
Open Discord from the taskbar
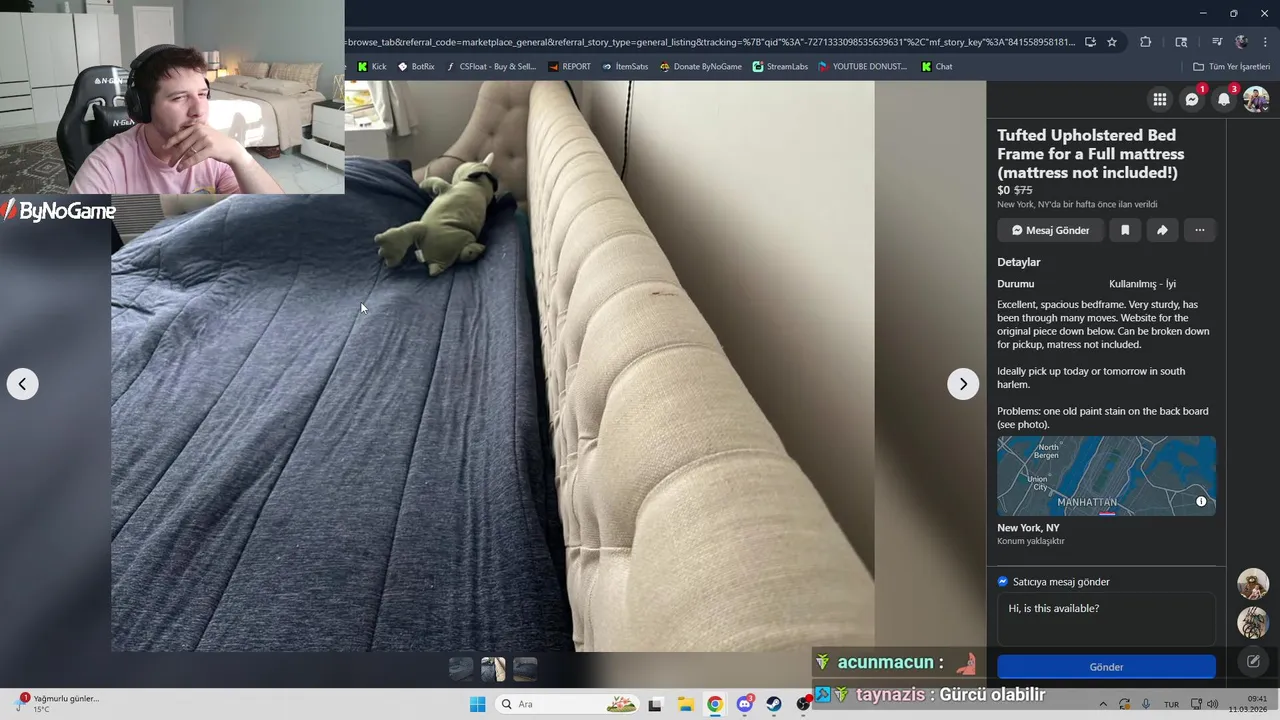pyautogui.click(x=745, y=704)
